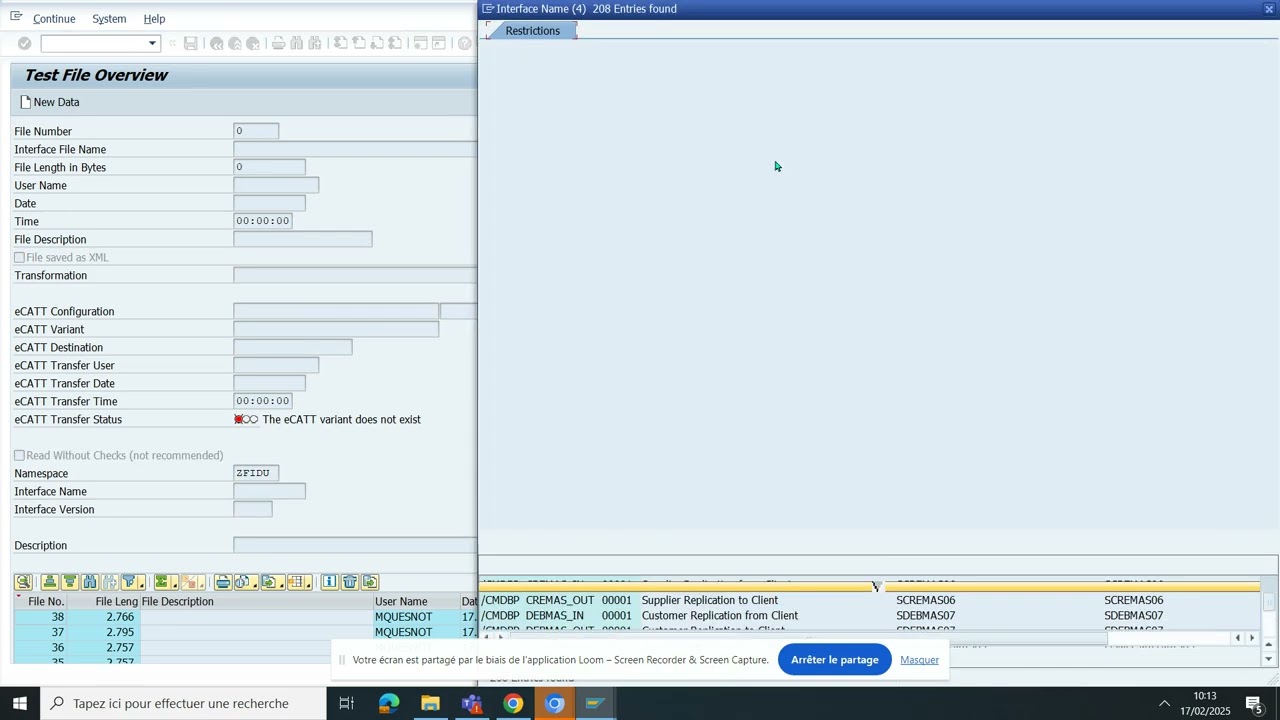Image resolution: width=1280 pixels, height=720 pixels.
Task: Close the Interface Name search help dialog
Action: [1269, 9]
